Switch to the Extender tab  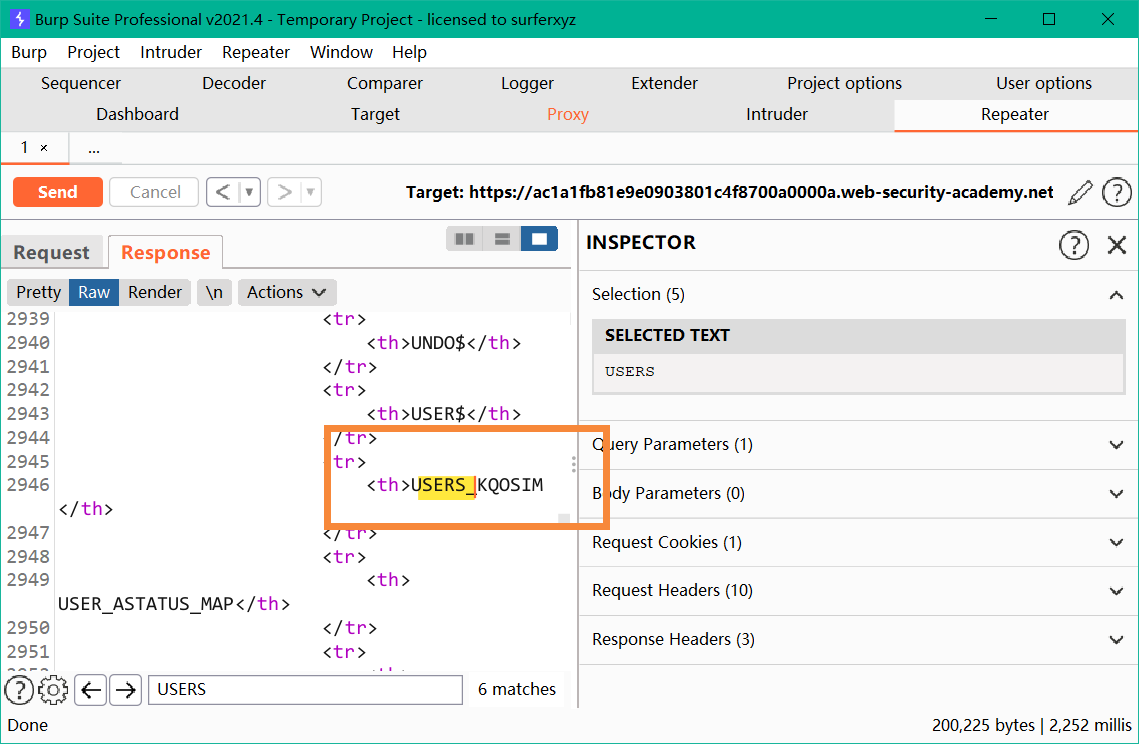(x=664, y=84)
